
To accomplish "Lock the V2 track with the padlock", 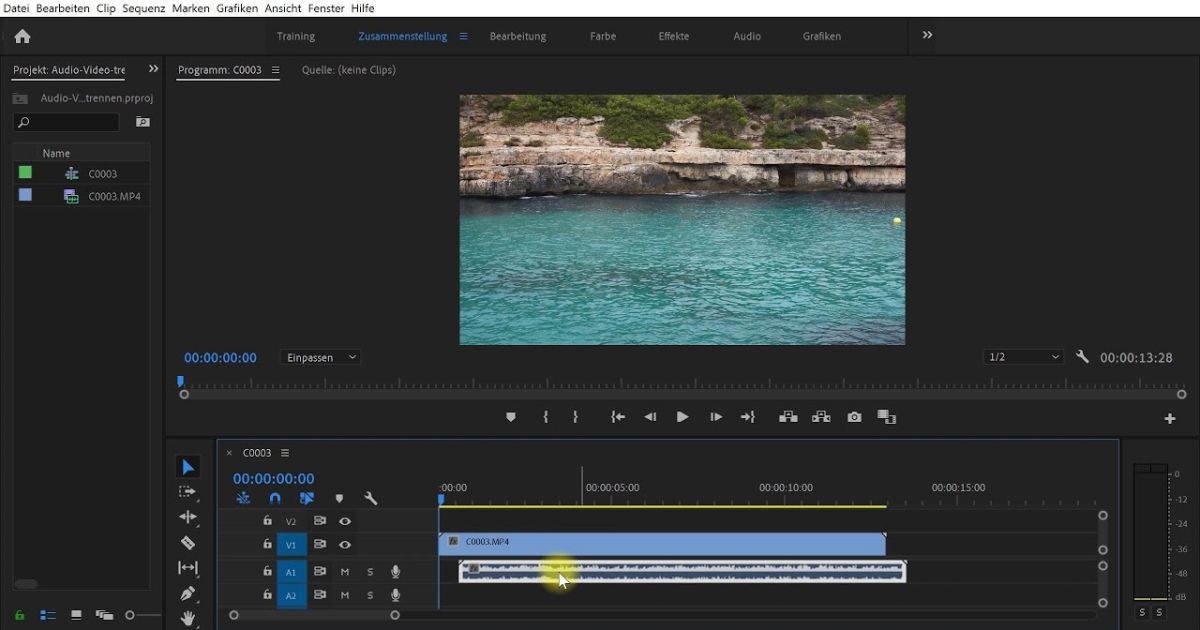I will point(266,520).
